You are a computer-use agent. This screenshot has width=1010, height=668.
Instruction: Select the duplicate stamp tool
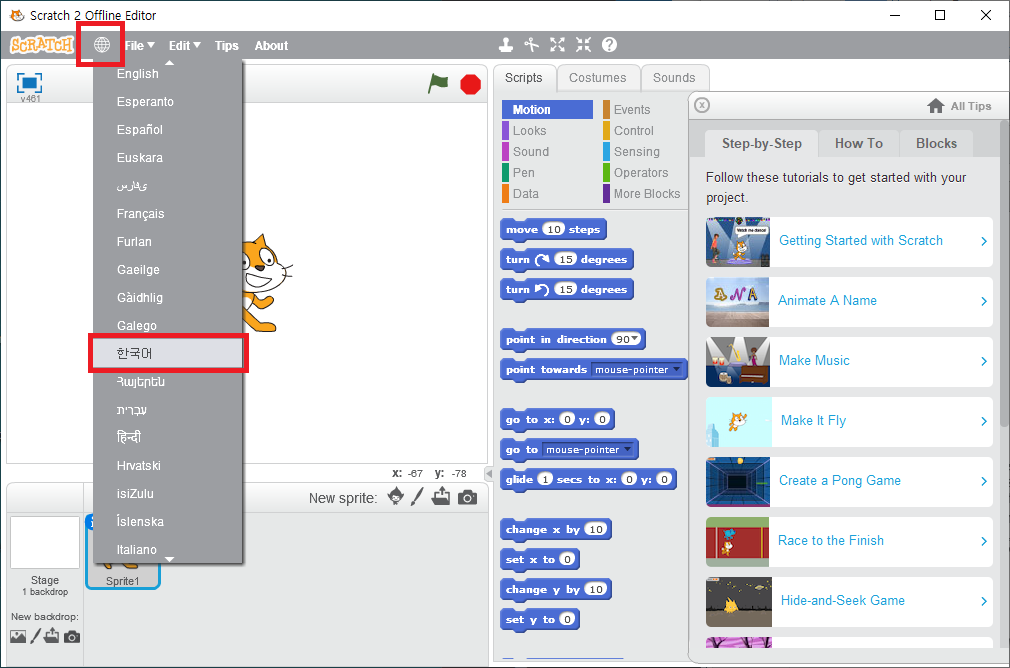(x=507, y=45)
